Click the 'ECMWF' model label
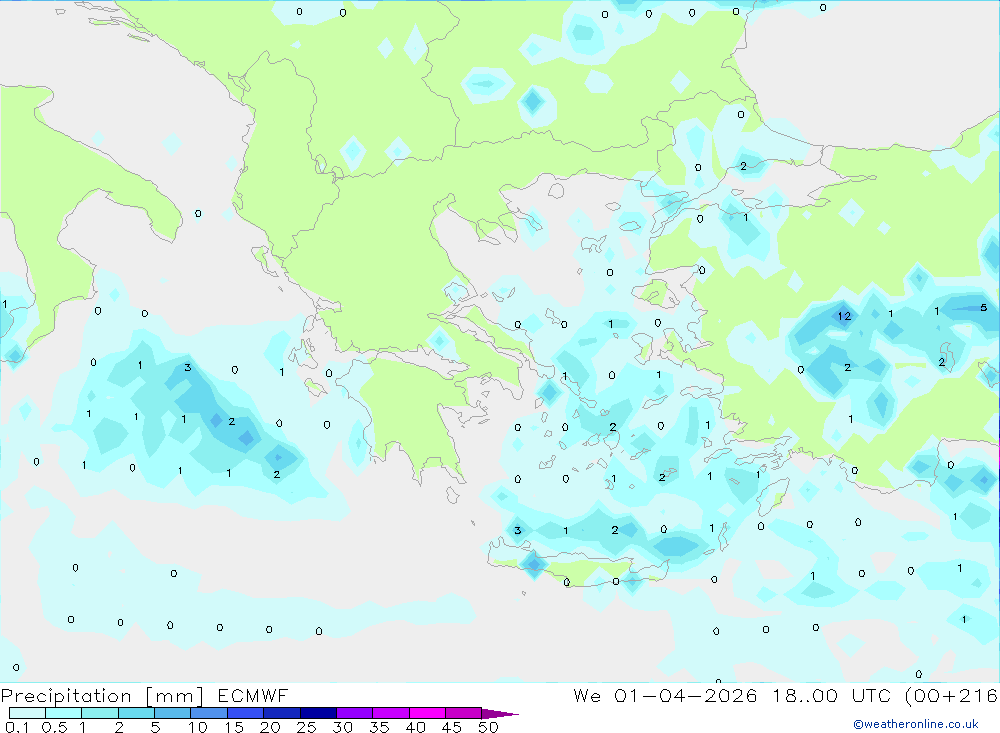 253,695
